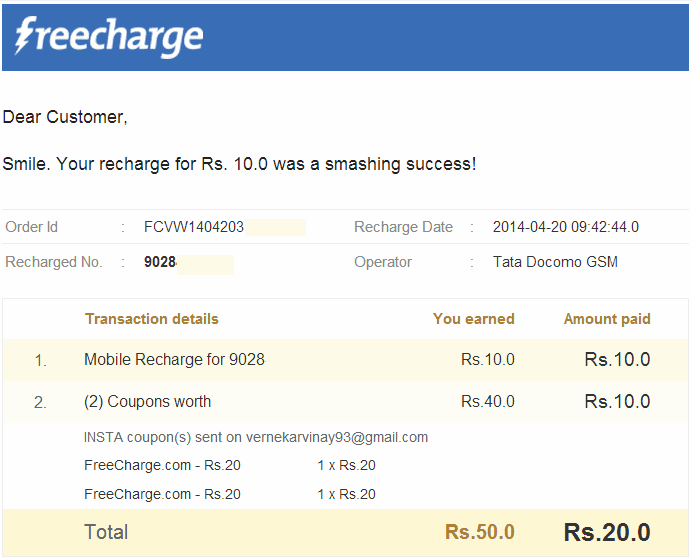Screen dimensions: 692x559
Task: Click the Total label in summary row
Action: [x=106, y=532]
